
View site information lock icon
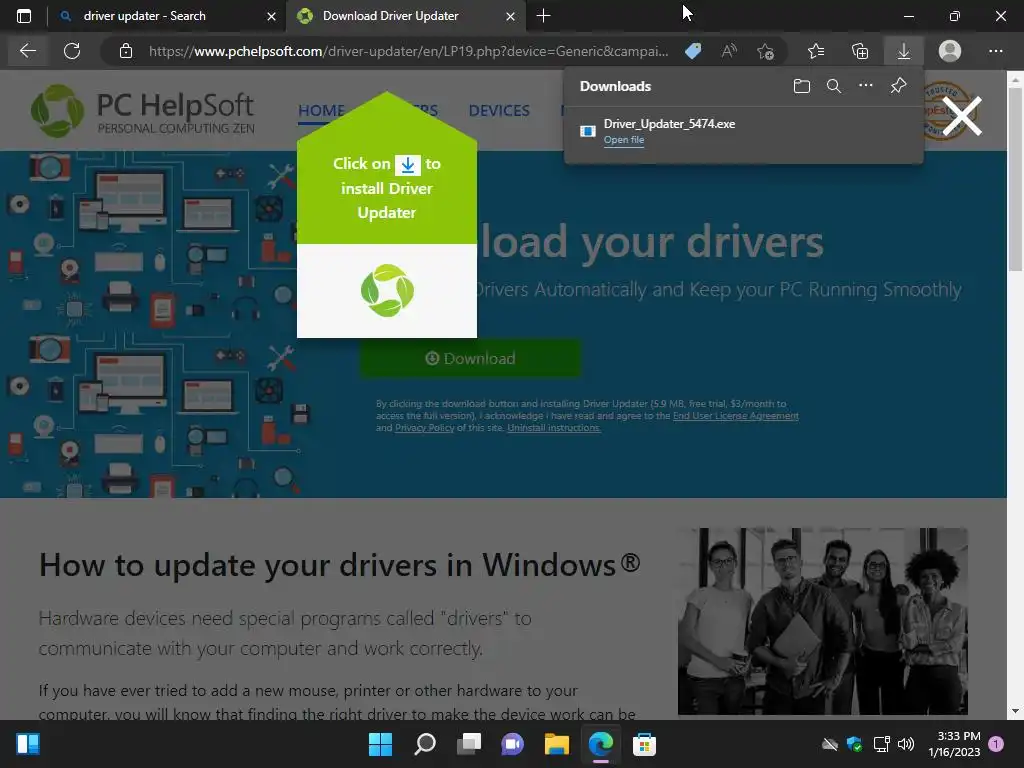click(x=126, y=51)
